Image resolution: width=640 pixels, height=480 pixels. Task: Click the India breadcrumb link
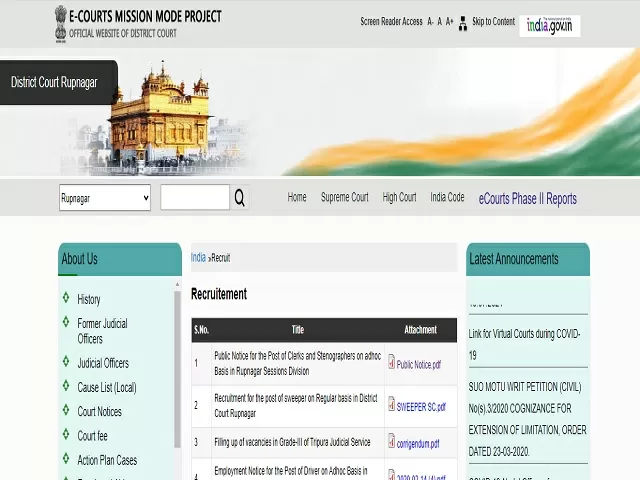click(198, 258)
